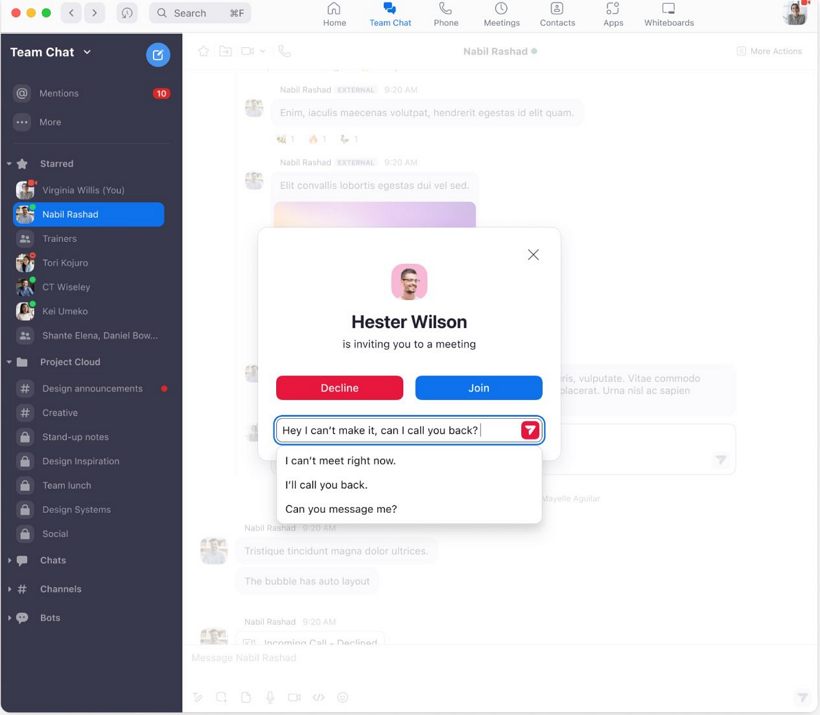Screen dimensions: 820x715
Task: Open the Team Chat header dropdown
Action: click(x=87, y=52)
